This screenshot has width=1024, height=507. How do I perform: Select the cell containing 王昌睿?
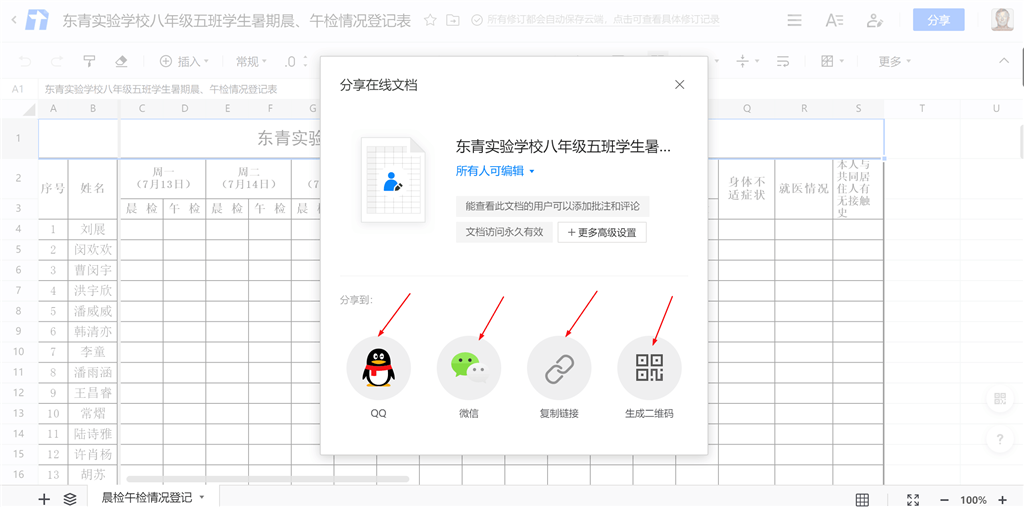[93, 393]
